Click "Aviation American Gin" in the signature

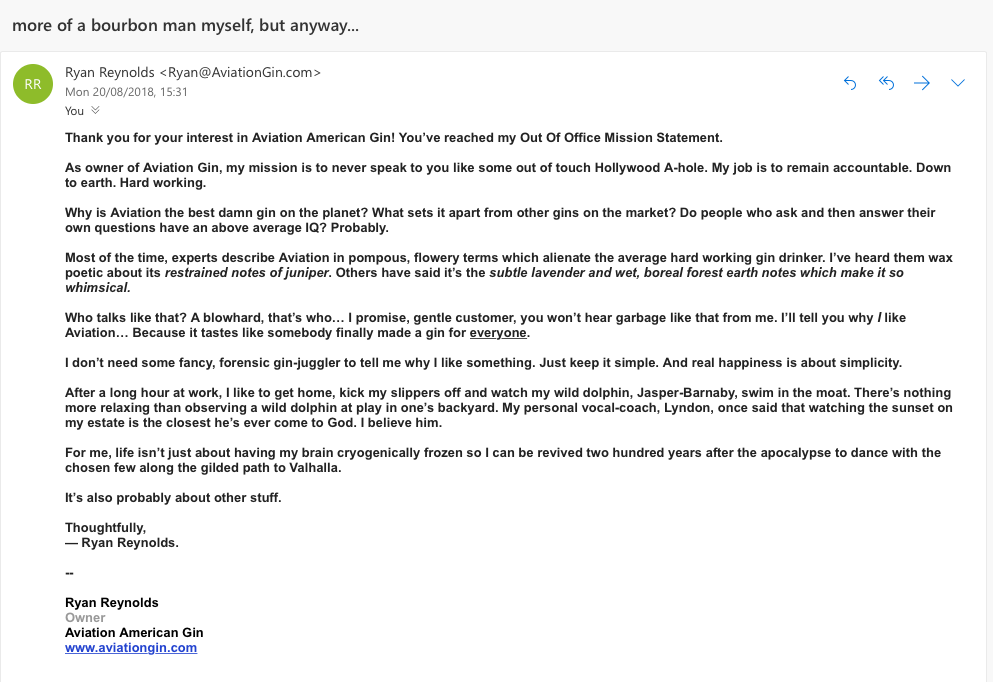coord(134,633)
